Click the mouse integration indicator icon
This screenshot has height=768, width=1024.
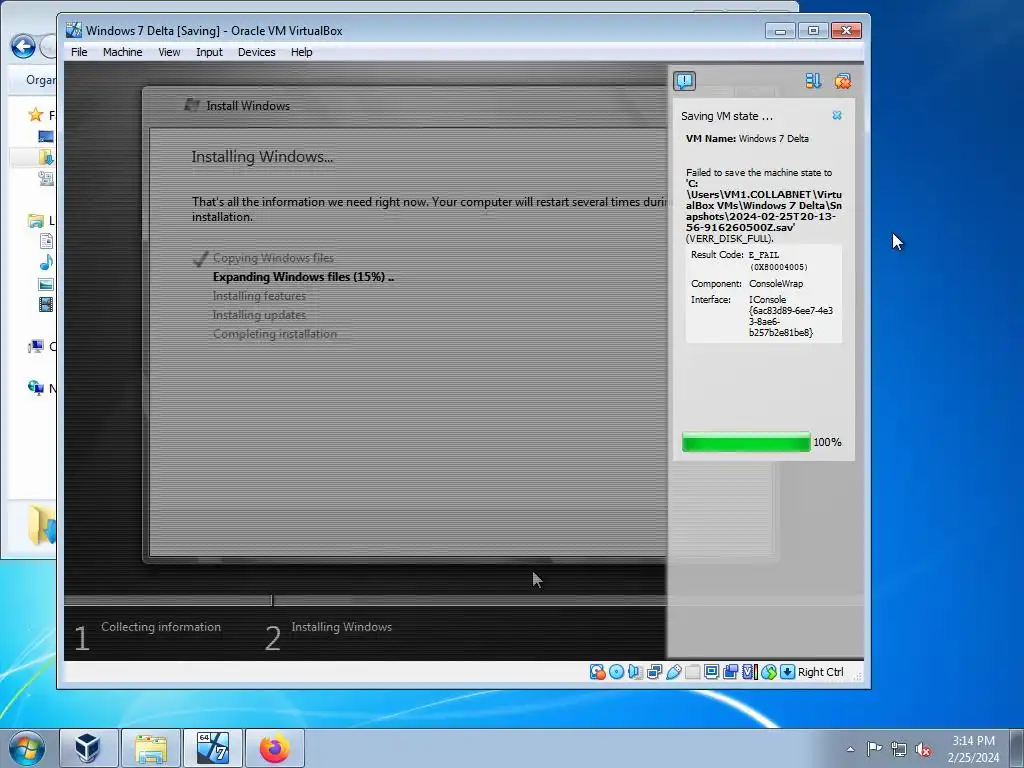coord(769,672)
